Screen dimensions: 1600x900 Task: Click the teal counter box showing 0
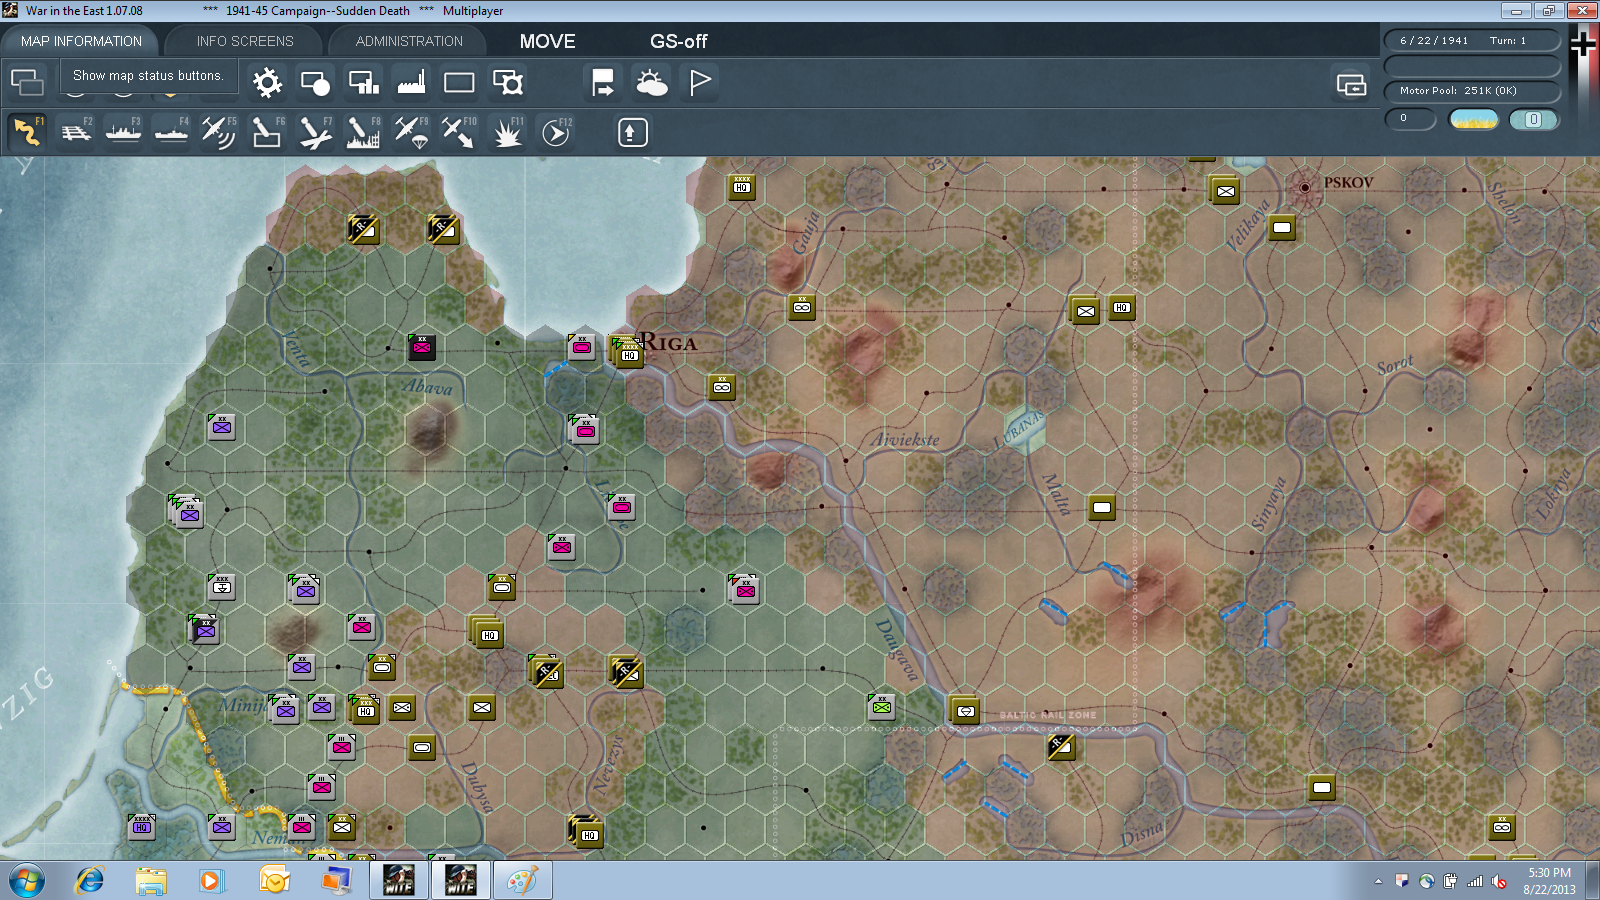(1533, 119)
